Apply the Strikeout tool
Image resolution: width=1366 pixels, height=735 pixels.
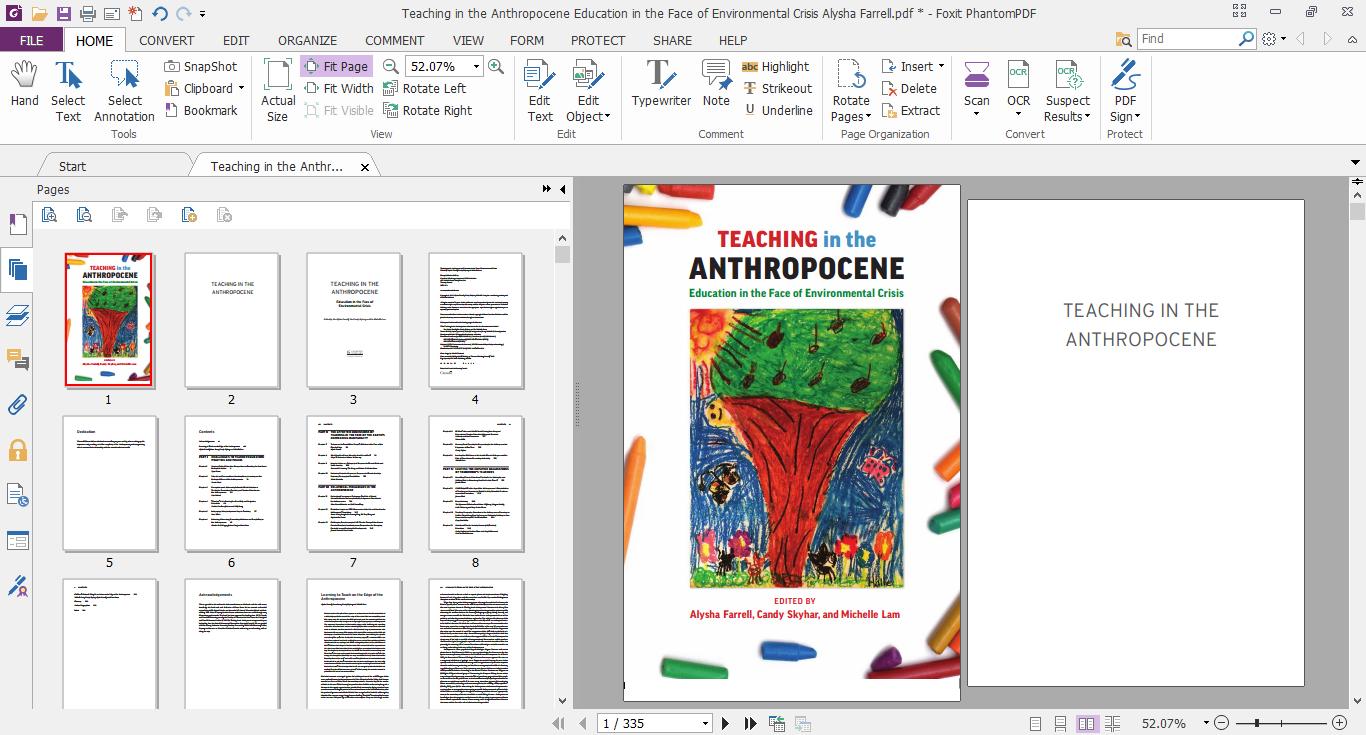click(x=777, y=88)
